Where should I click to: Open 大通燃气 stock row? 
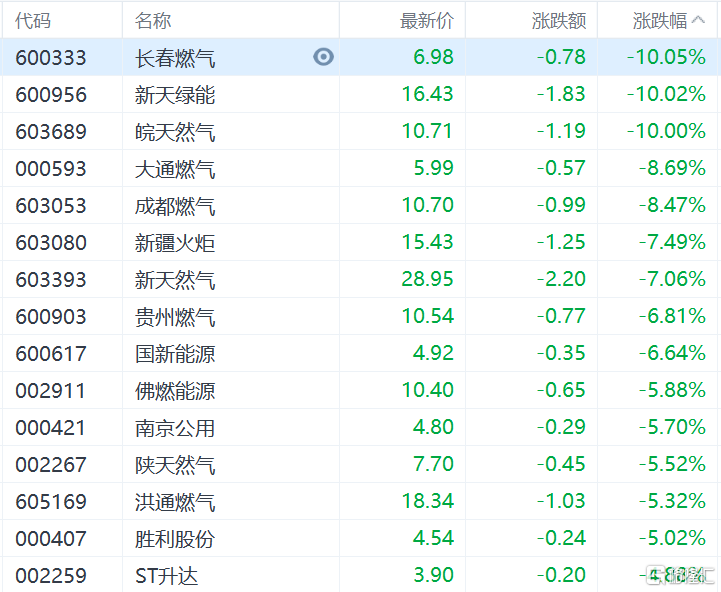175,169
